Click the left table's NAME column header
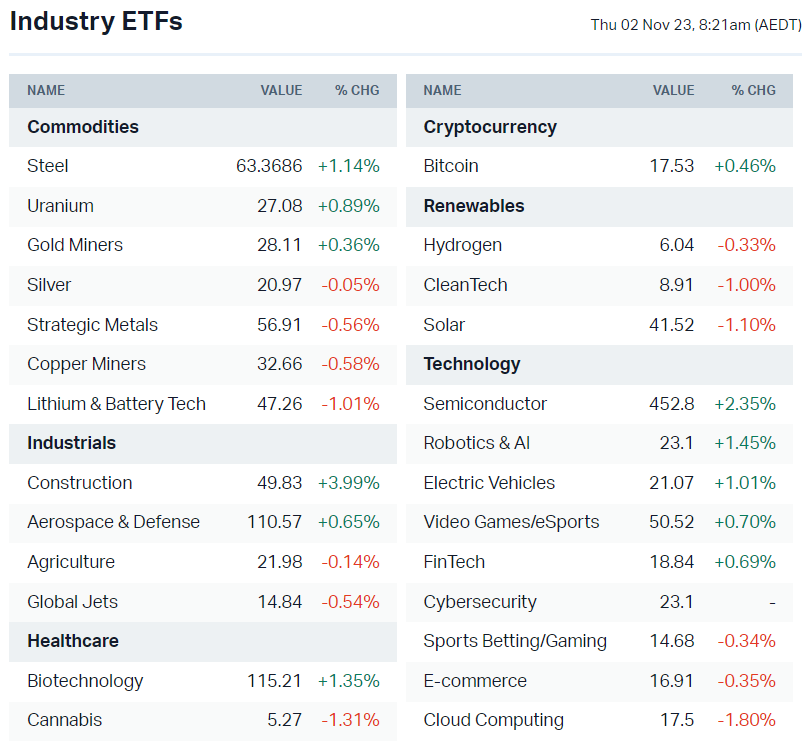The width and height of the screenshot is (808, 742). [46, 90]
